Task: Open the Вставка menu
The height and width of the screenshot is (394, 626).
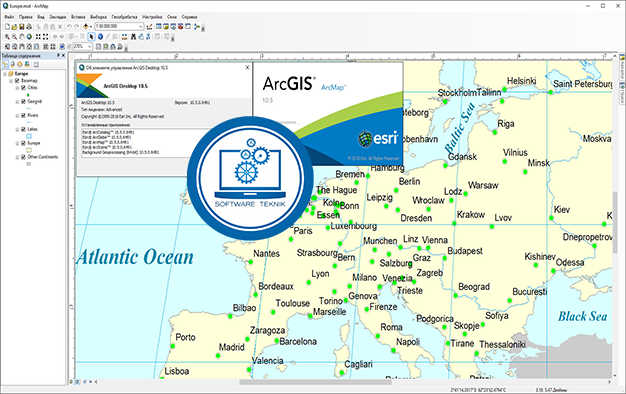Action: (x=78, y=17)
